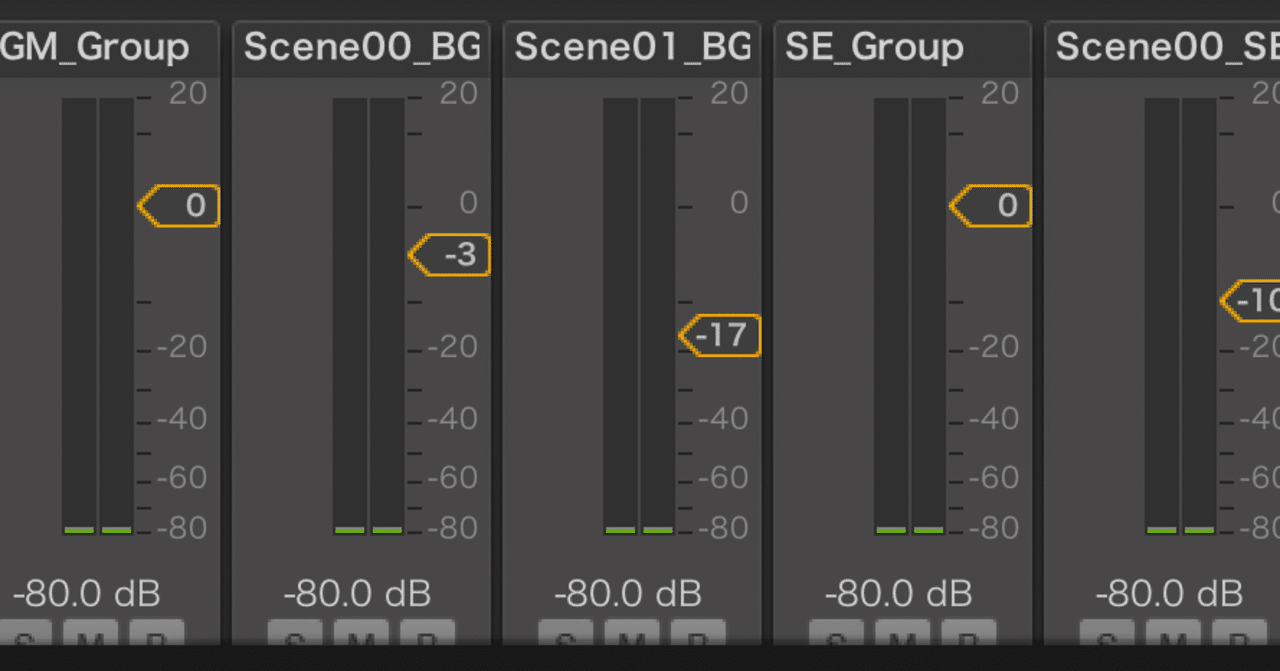The image size is (1280, 671).
Task: Select the -3 fader handle on Scene00_BG
Action: (x=448, y=256)
